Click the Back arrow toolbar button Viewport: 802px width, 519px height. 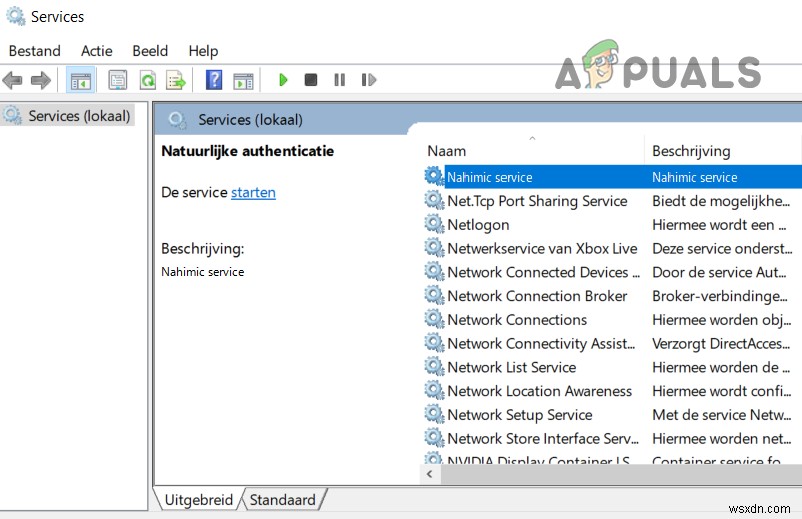coord(12,80)
